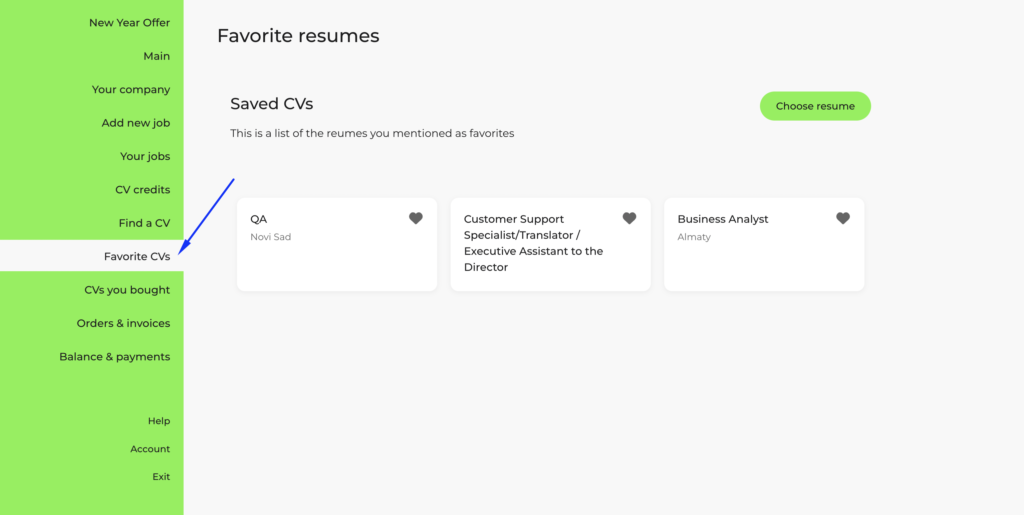Click Exit to log out
Viewport: 1024px width, 515px height.
point(161,477)
